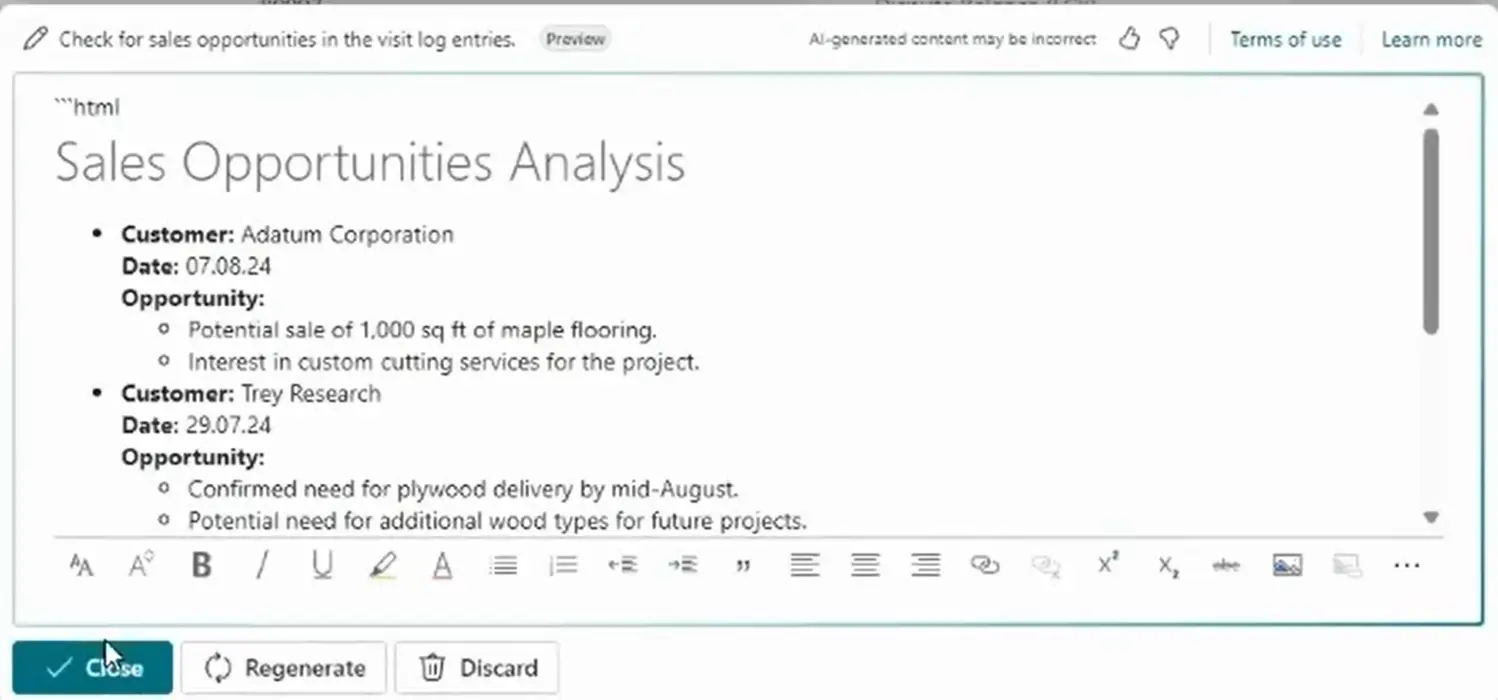
Task: Toggle bold formatting in the editor toolbar
Action: (202, 566)
